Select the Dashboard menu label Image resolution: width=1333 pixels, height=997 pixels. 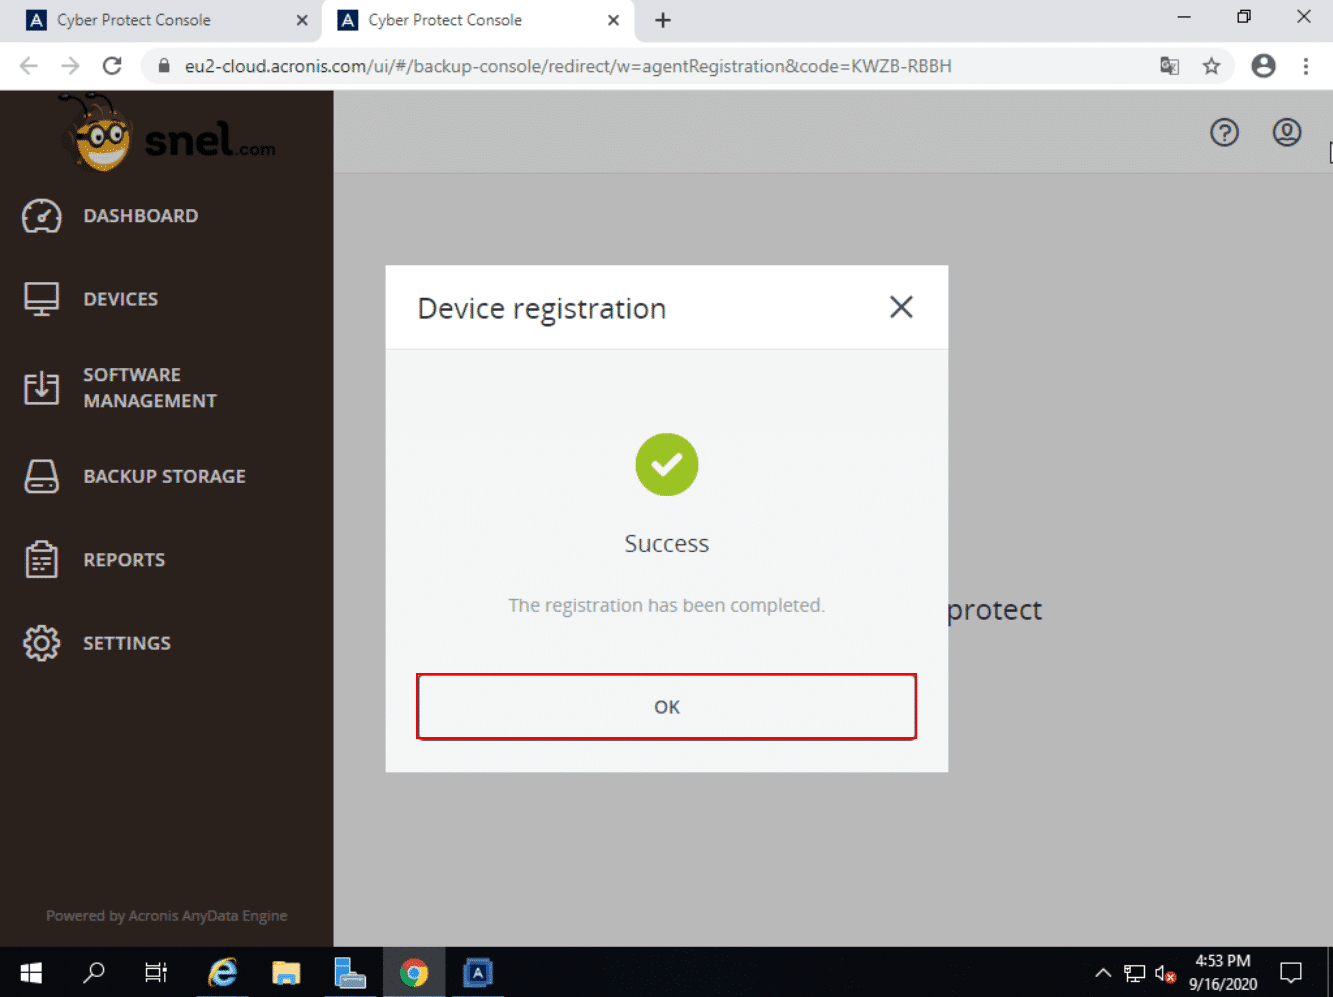pos(141,216)
